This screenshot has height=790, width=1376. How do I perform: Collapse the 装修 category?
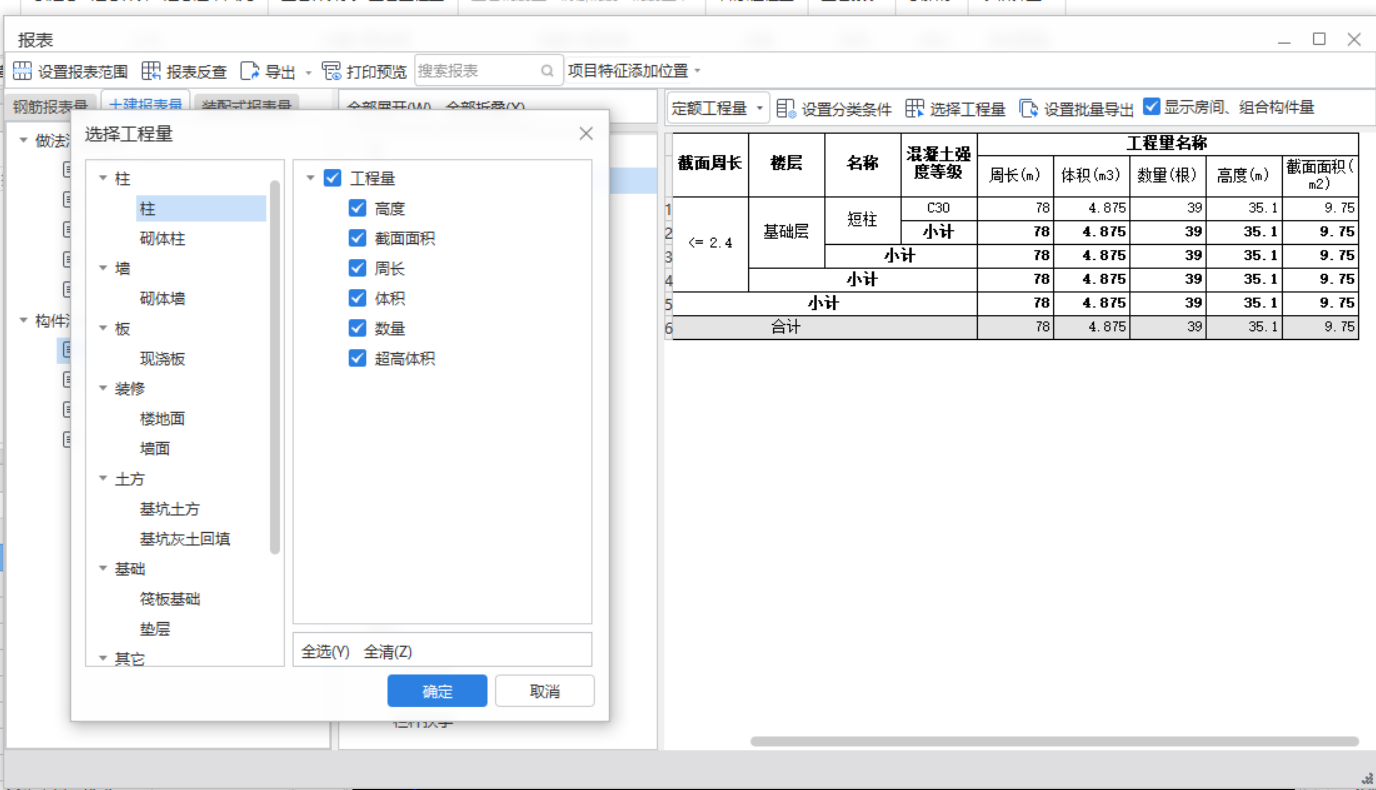[103, 389]
